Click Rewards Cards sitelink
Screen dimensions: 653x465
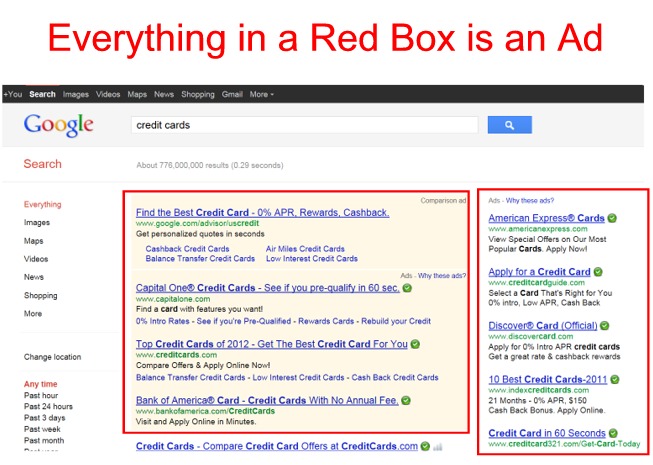[326, 321]
